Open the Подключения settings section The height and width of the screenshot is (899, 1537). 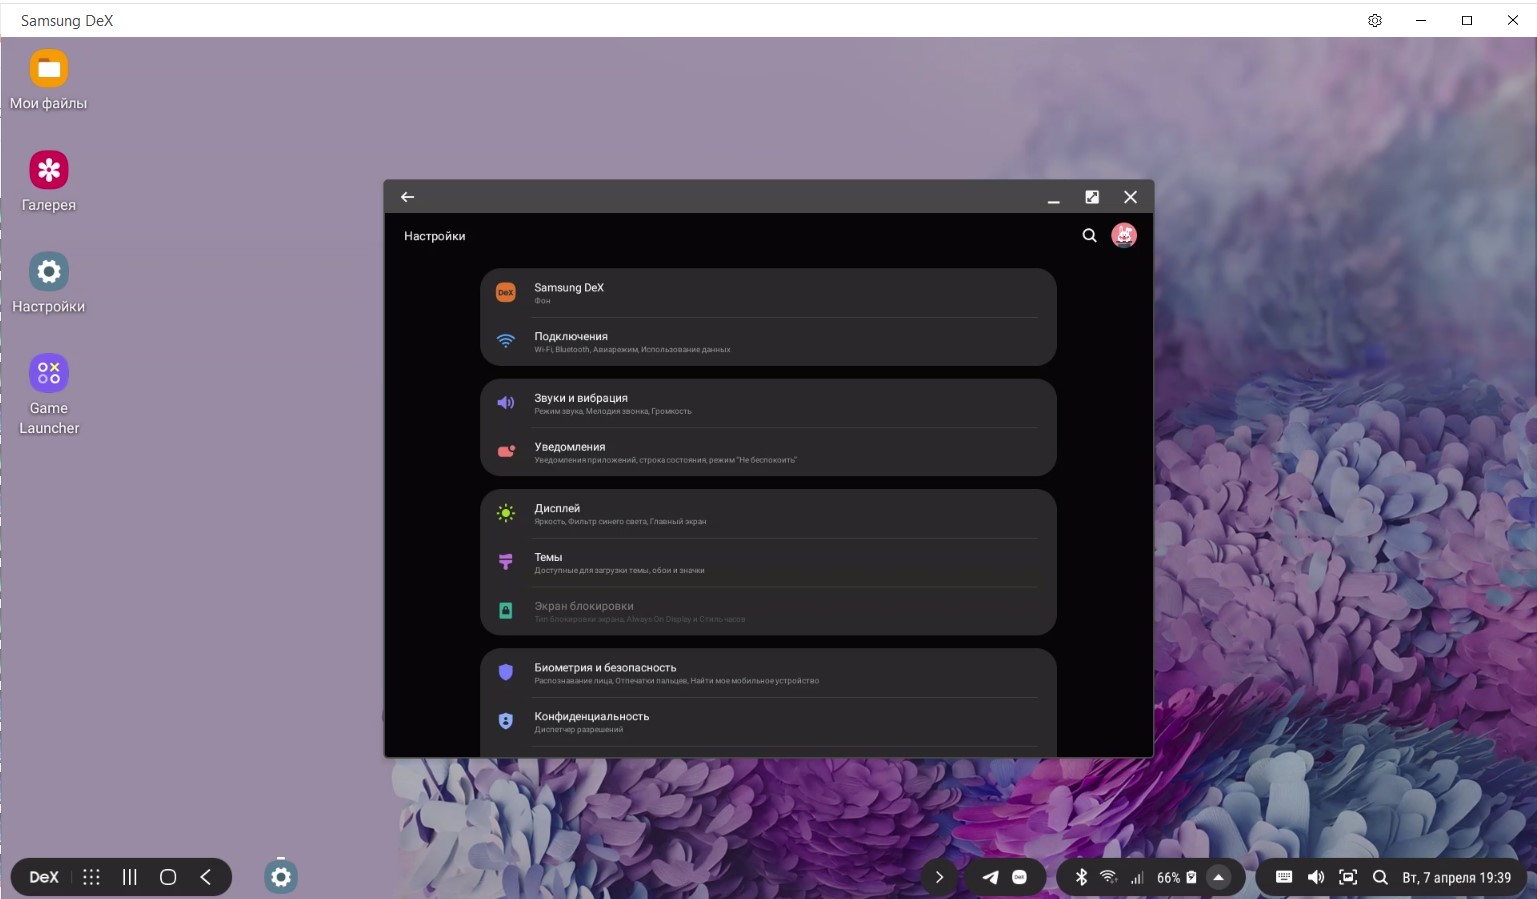[768, 342]
